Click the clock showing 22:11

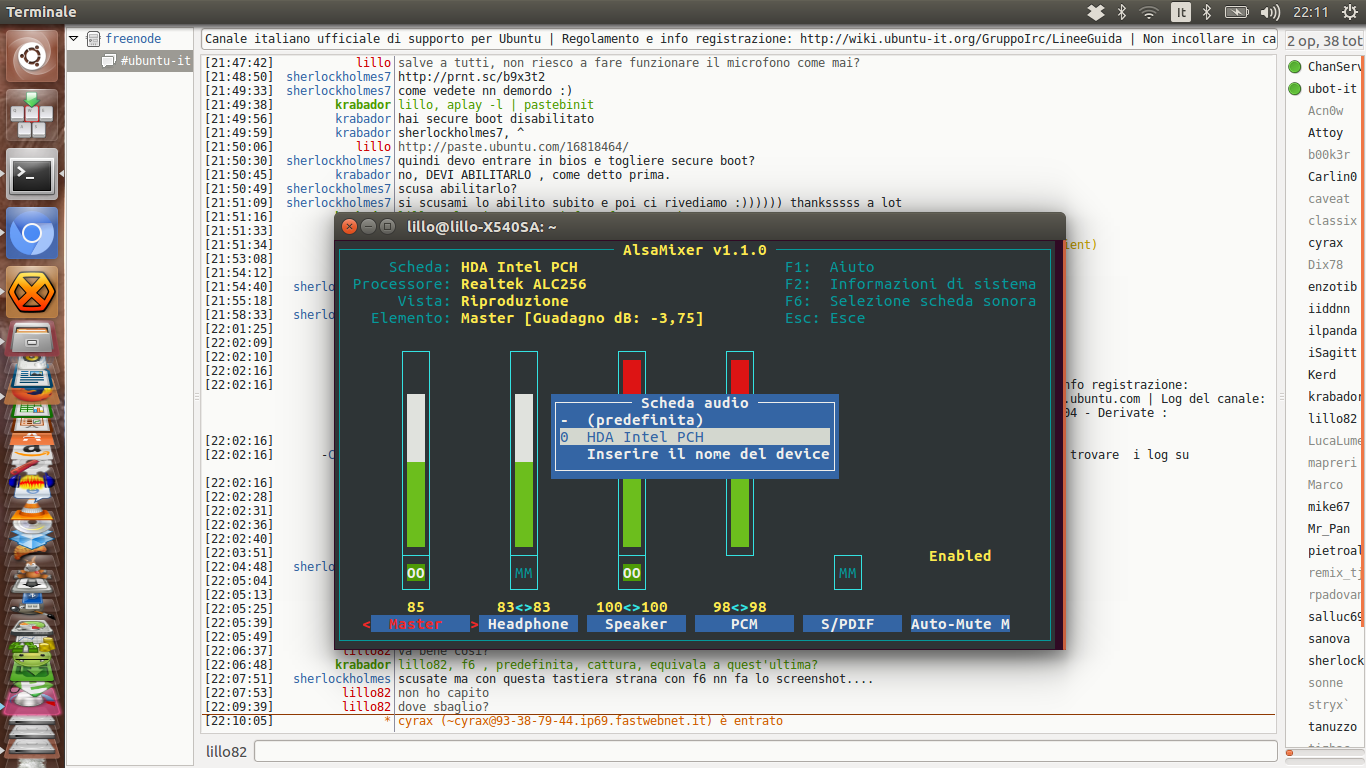(x=1310, y=12)
